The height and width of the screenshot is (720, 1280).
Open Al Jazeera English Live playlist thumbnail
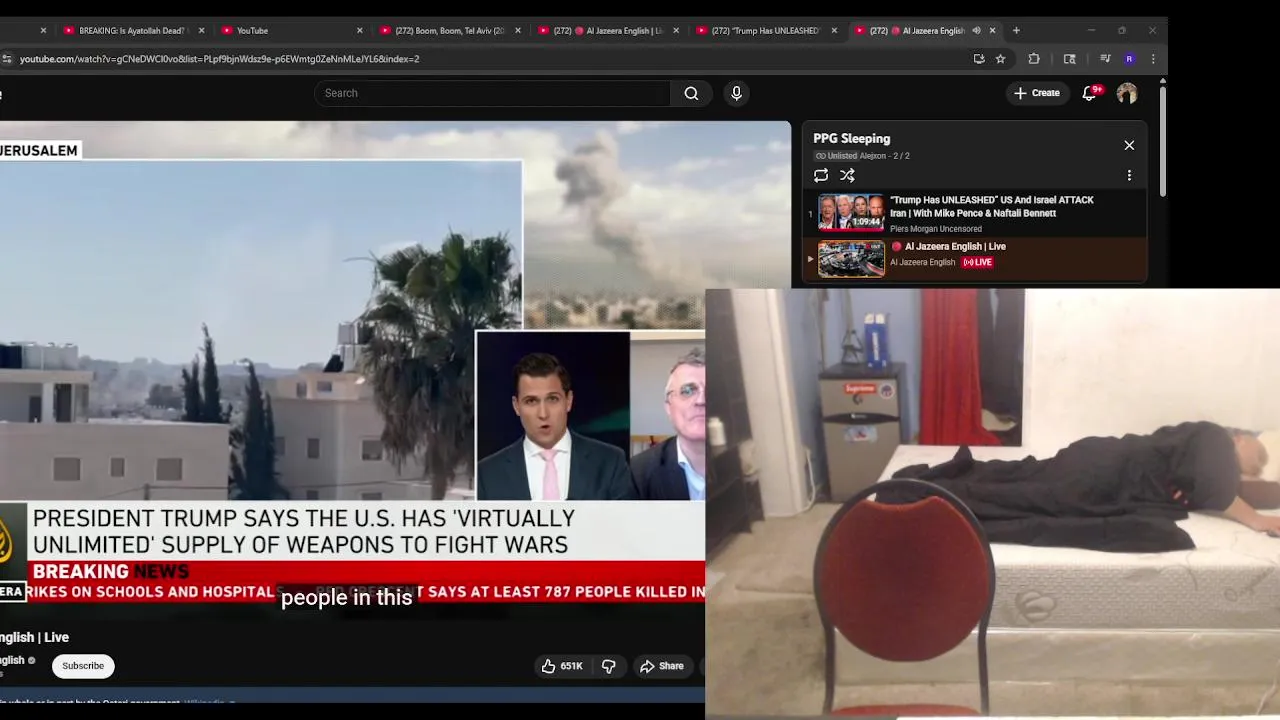point(851,259)
